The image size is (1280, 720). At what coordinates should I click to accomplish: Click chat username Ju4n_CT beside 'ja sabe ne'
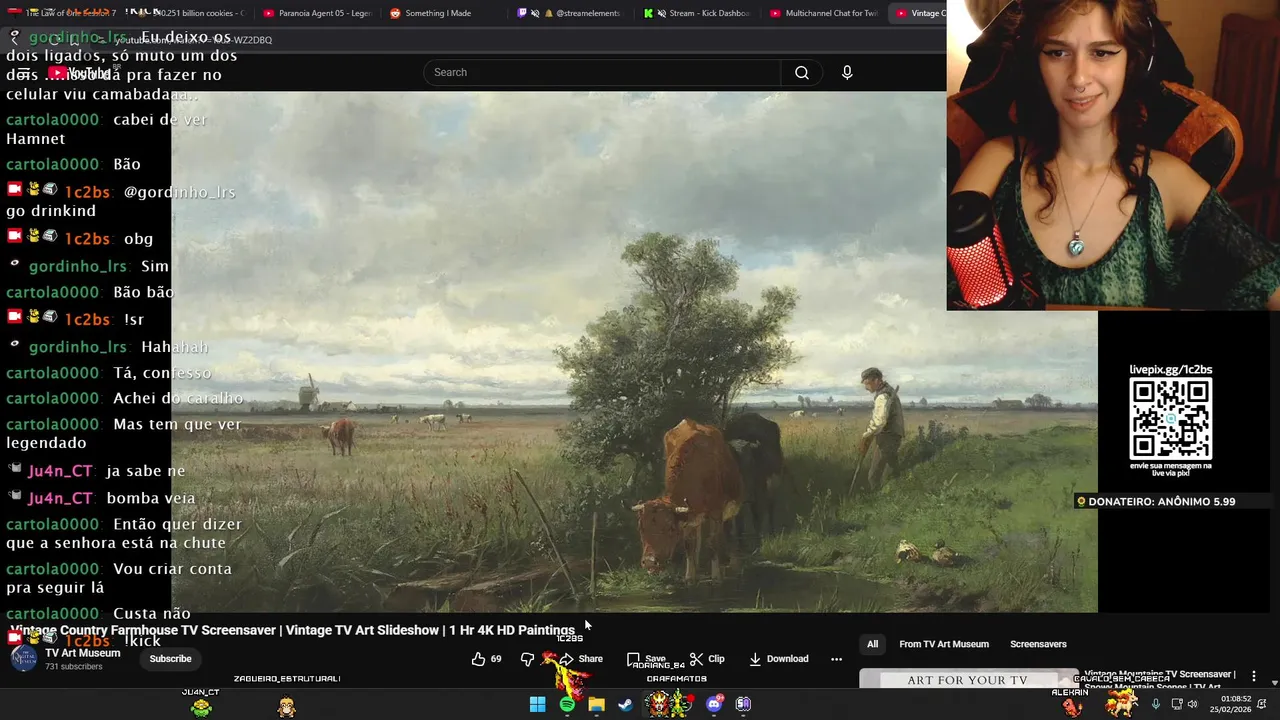[60, 471]
